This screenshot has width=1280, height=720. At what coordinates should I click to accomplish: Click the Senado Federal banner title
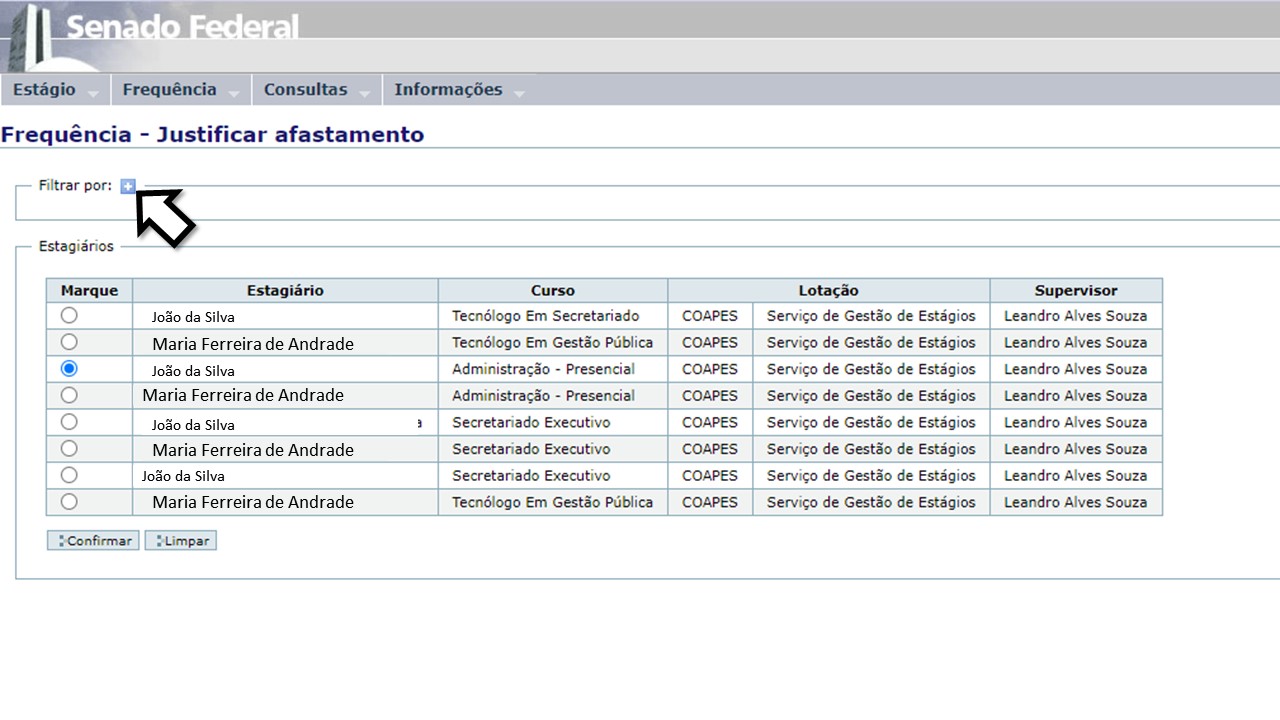coord(182,26)
